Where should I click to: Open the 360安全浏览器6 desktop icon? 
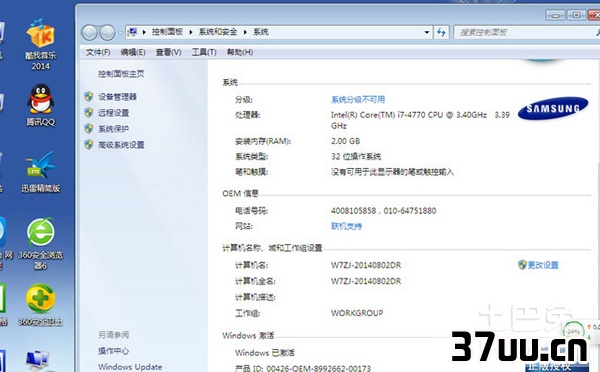pos(41,243)
